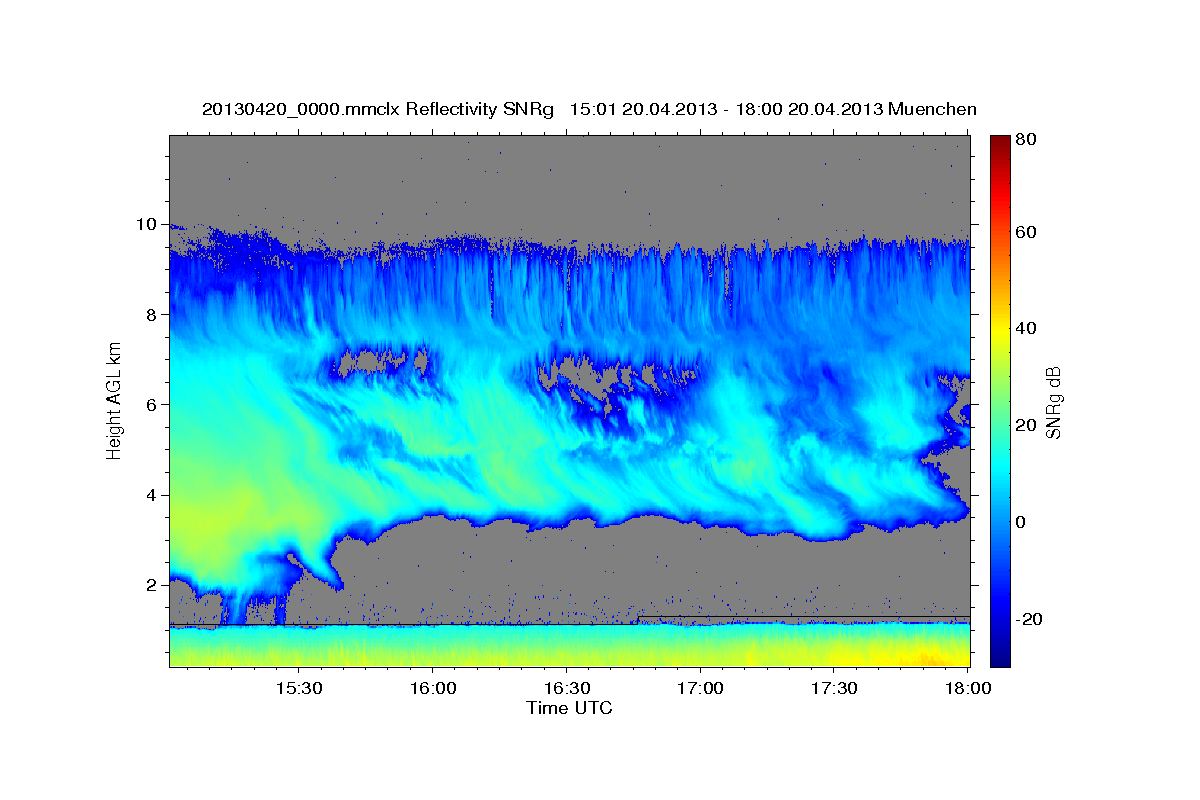The image size is (1200, 800).
Task: Click the height tick label 4
Action: 151,495
